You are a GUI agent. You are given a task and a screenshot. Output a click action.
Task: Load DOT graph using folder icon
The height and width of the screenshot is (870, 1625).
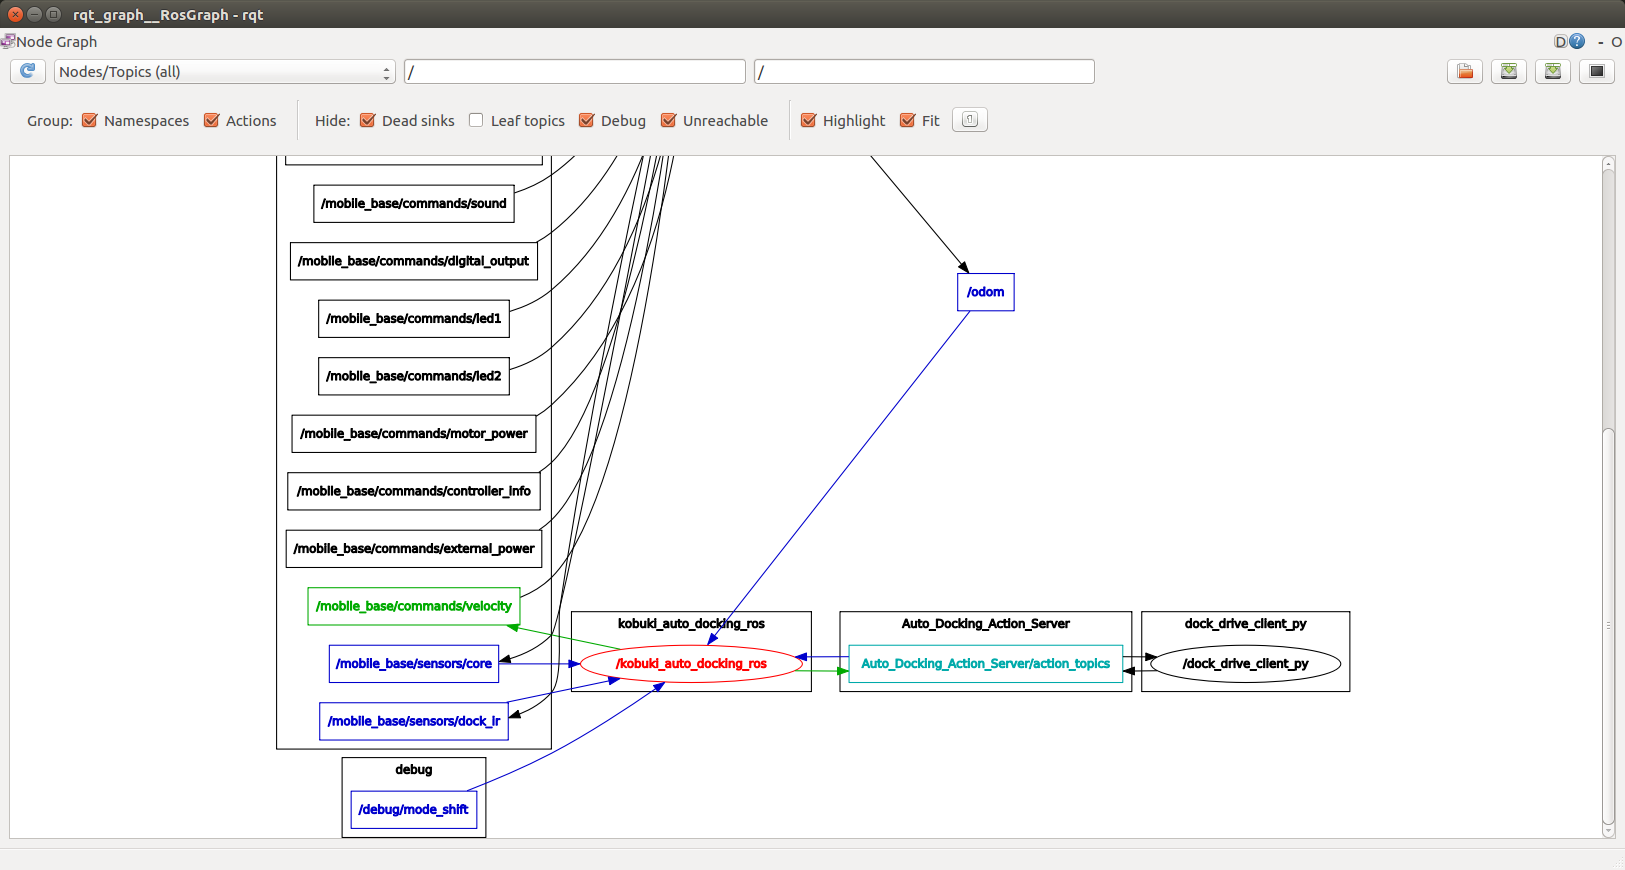pyautogui.click(x=1465, y=71)
